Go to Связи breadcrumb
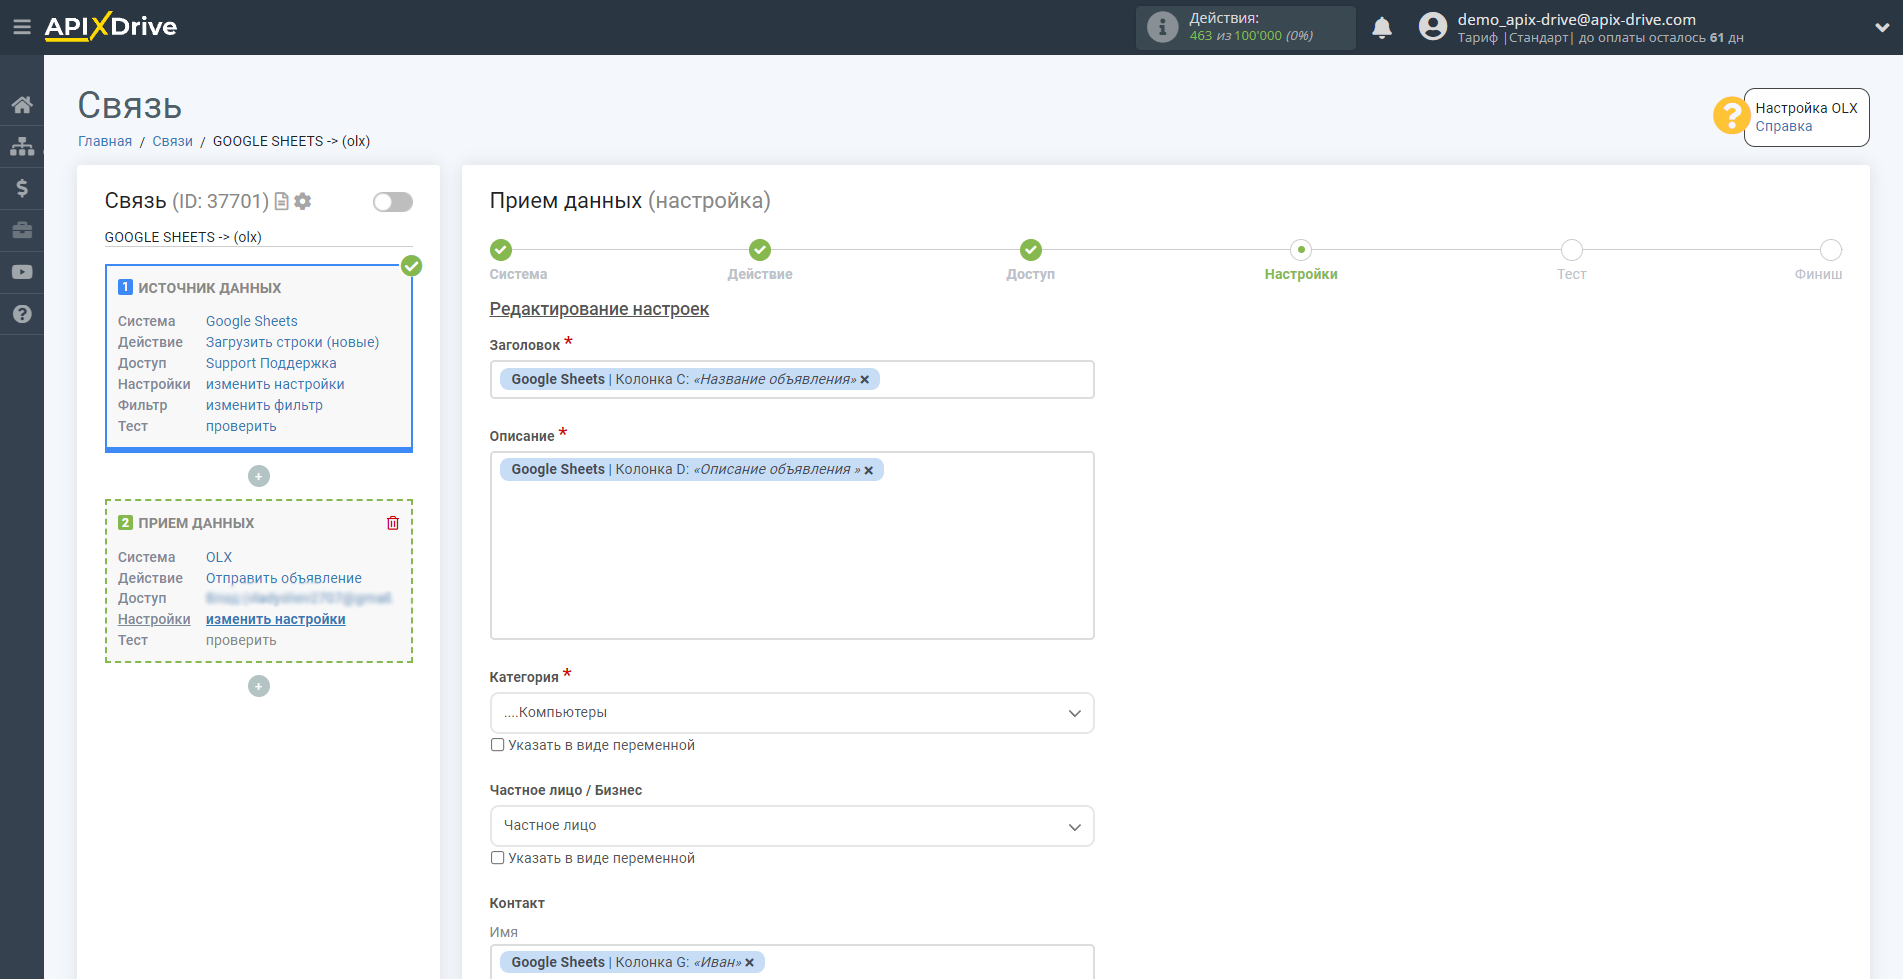The image size is (1903, 979). tap(172, 141)
